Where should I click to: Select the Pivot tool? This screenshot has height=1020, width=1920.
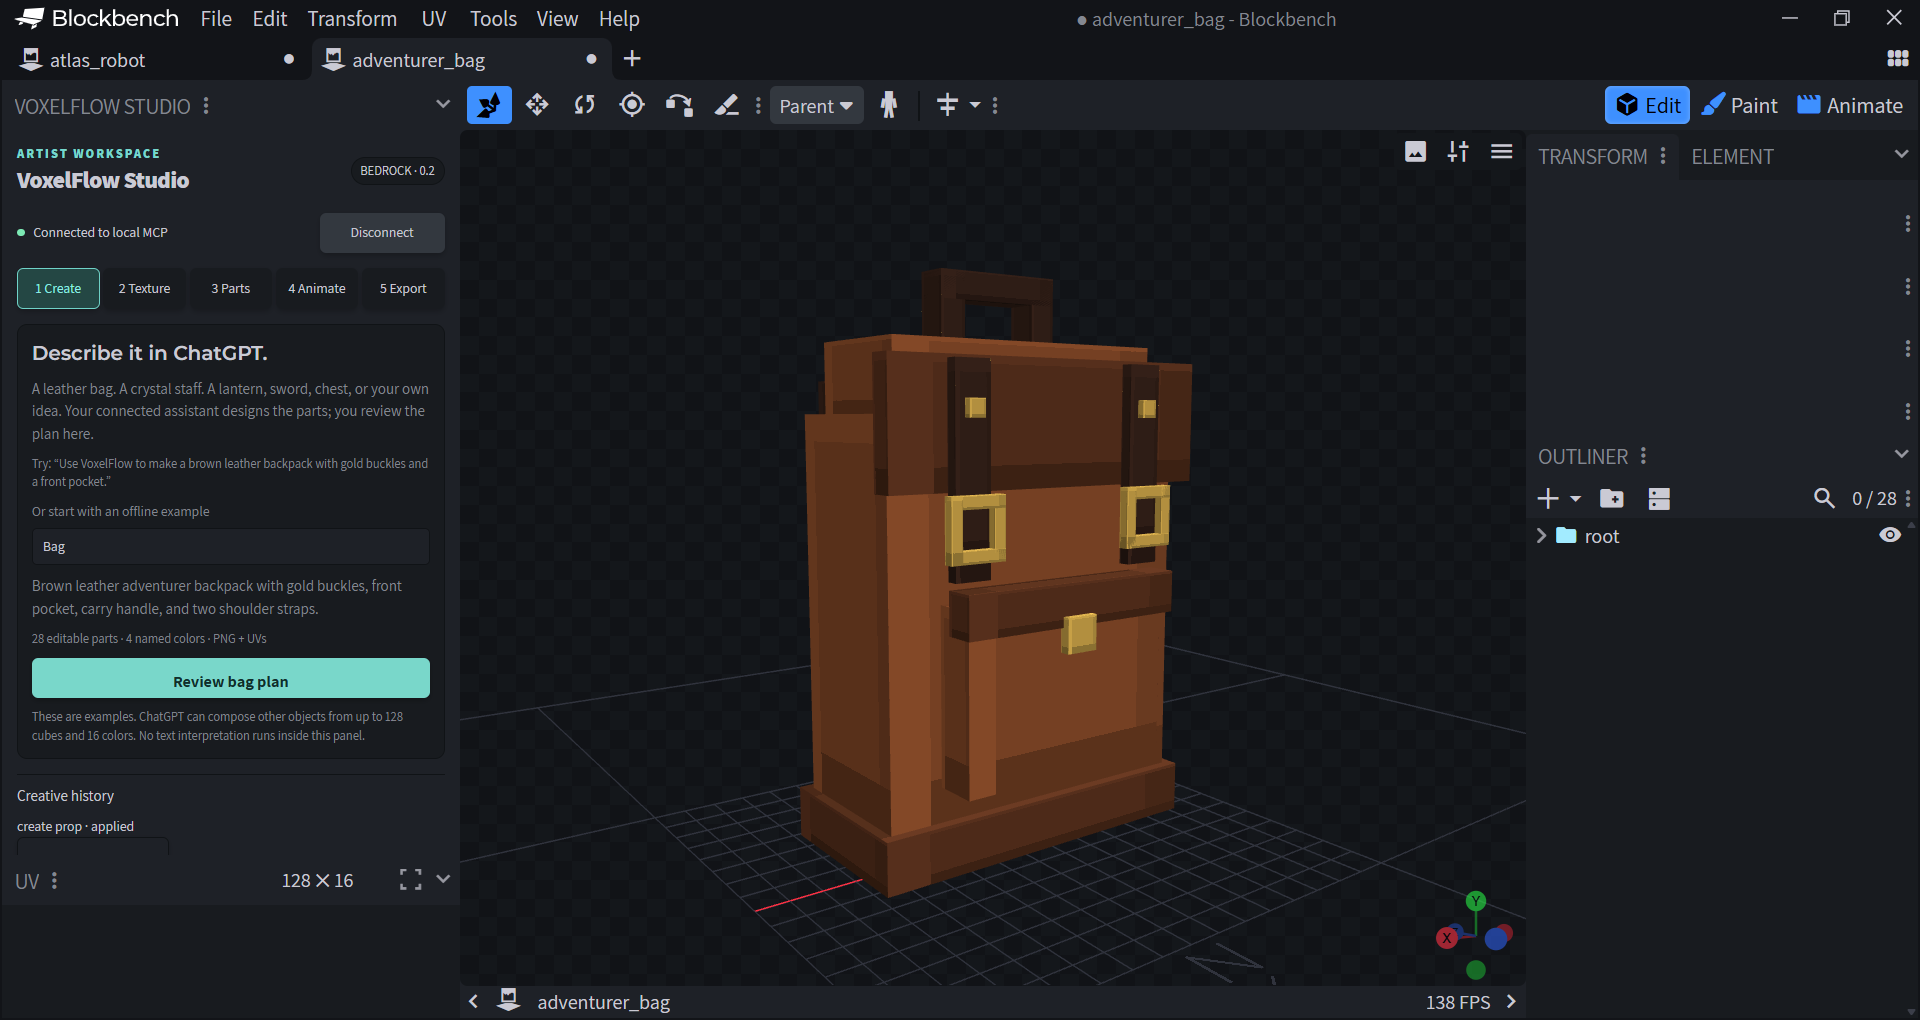(632, 105)
